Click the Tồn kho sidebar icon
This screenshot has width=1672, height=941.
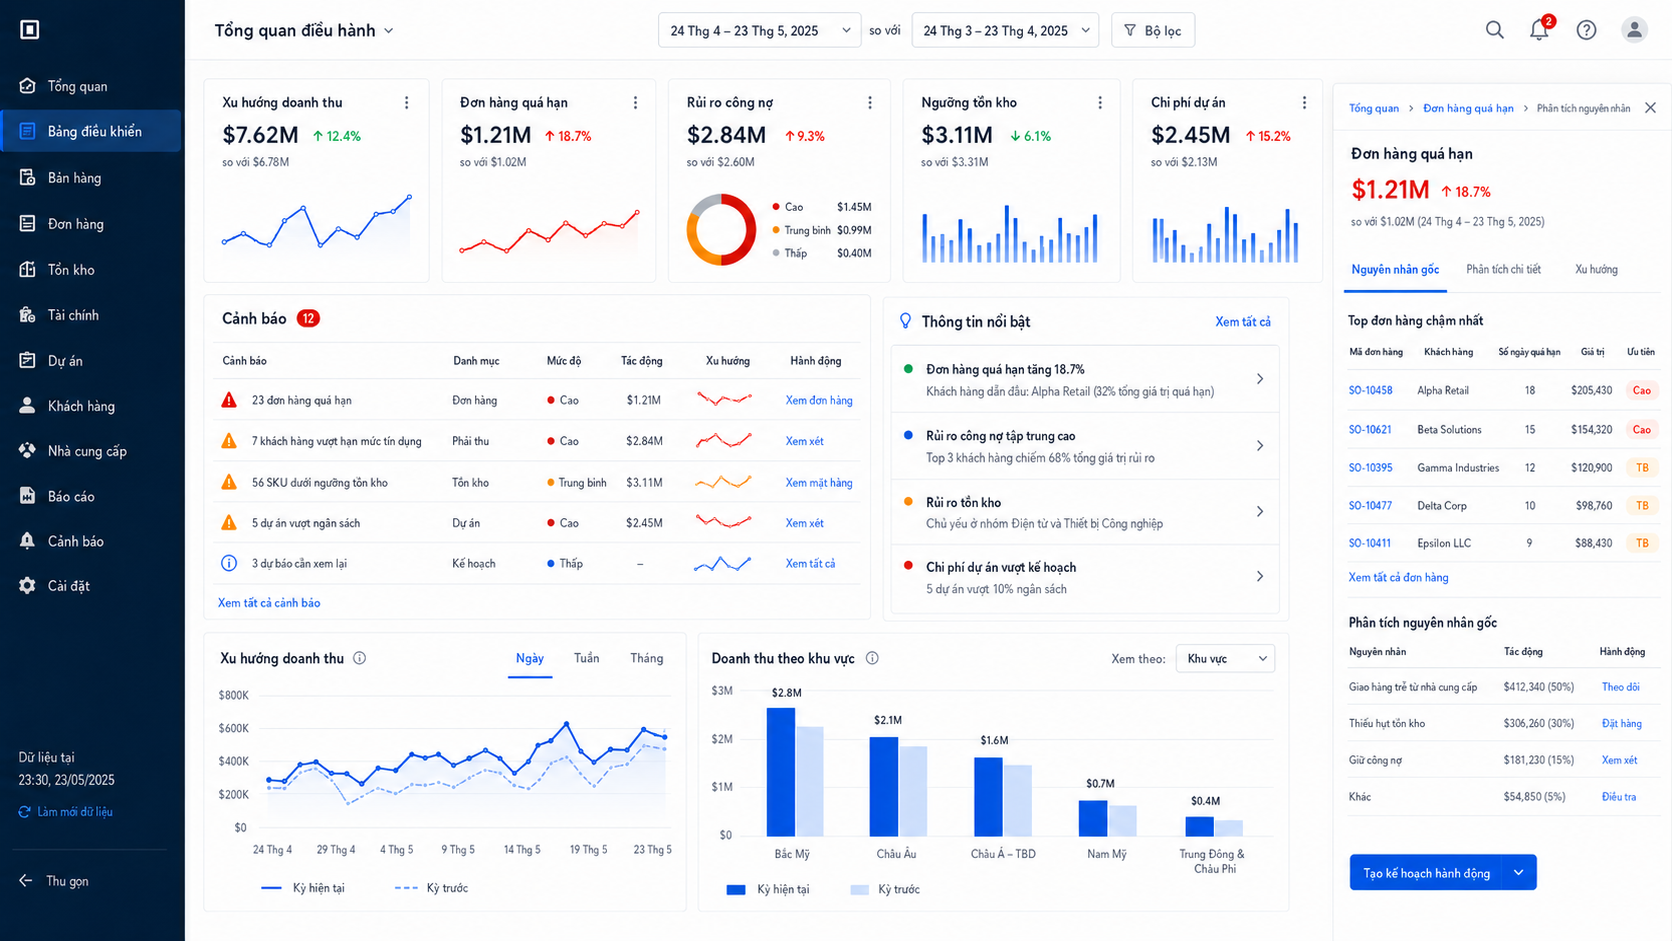pyautogui.click(x=28, y=269)
